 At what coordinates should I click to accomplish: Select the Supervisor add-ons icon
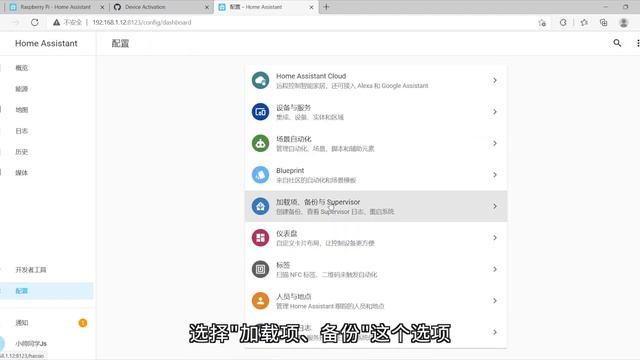pyautogui.click(x=260, y=206)
